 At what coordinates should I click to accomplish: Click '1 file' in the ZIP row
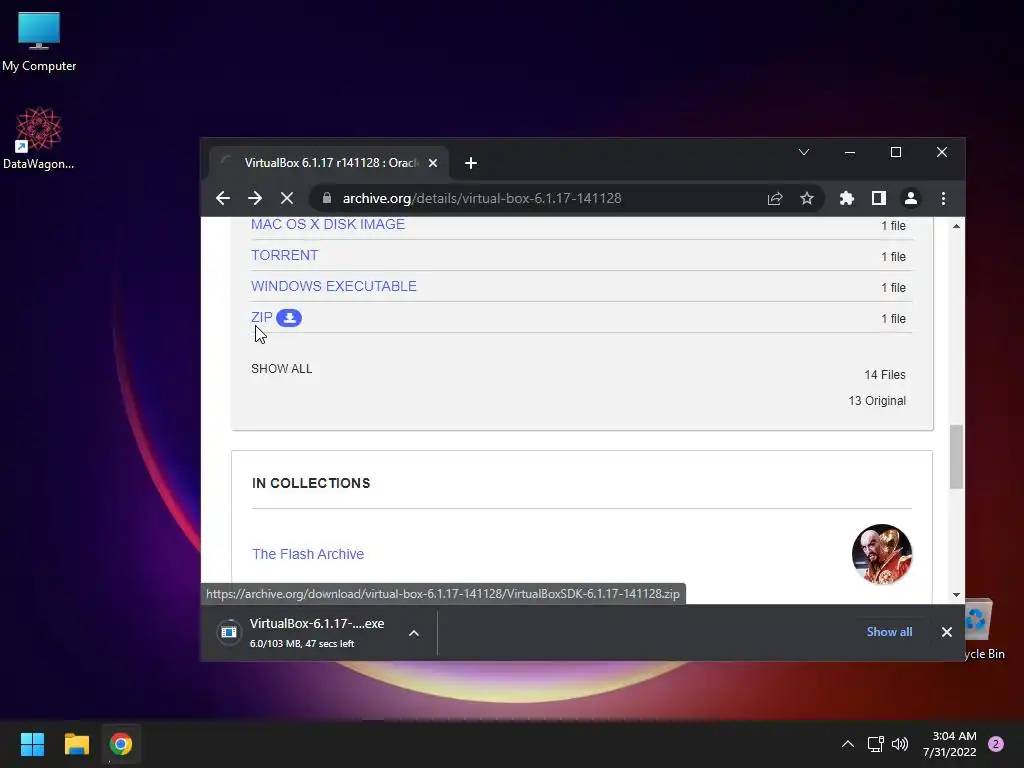tap(893, 319)
